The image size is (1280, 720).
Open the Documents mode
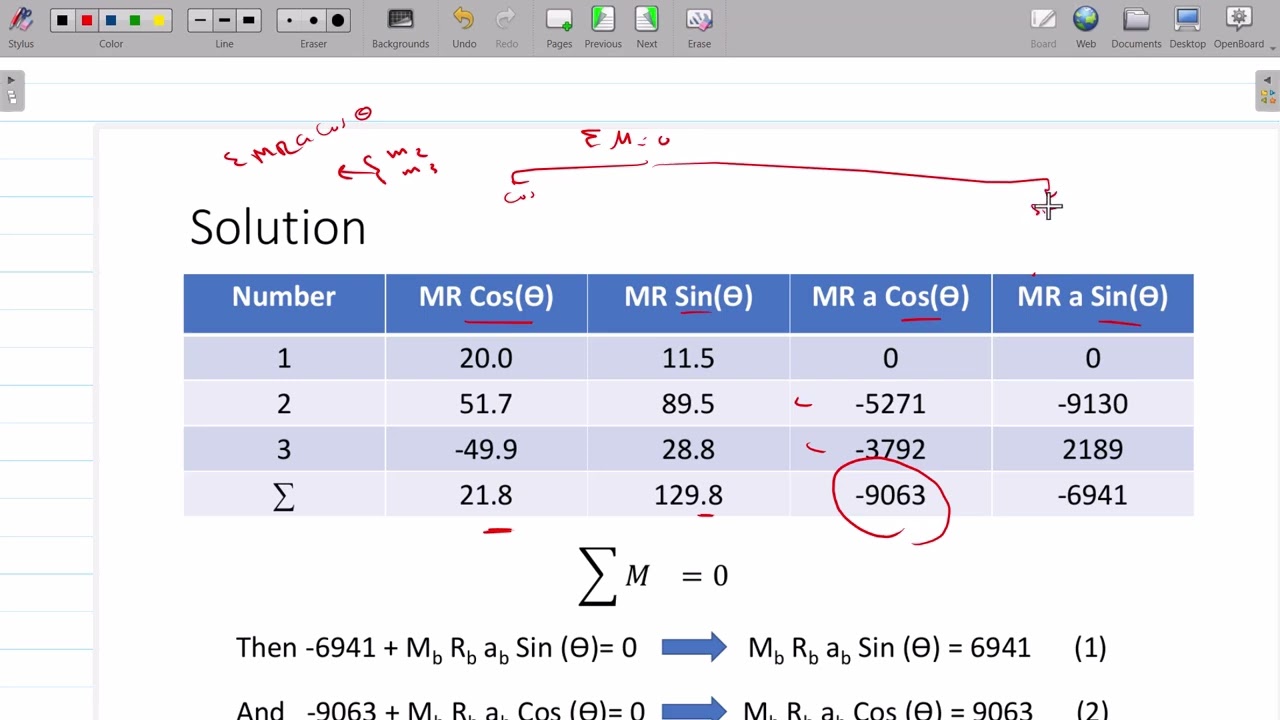[1136, 27]
